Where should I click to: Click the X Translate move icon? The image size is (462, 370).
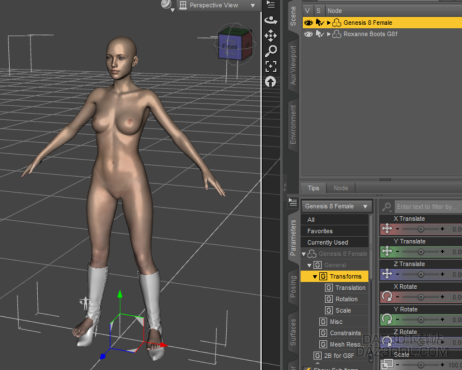(x=387, y=229)
